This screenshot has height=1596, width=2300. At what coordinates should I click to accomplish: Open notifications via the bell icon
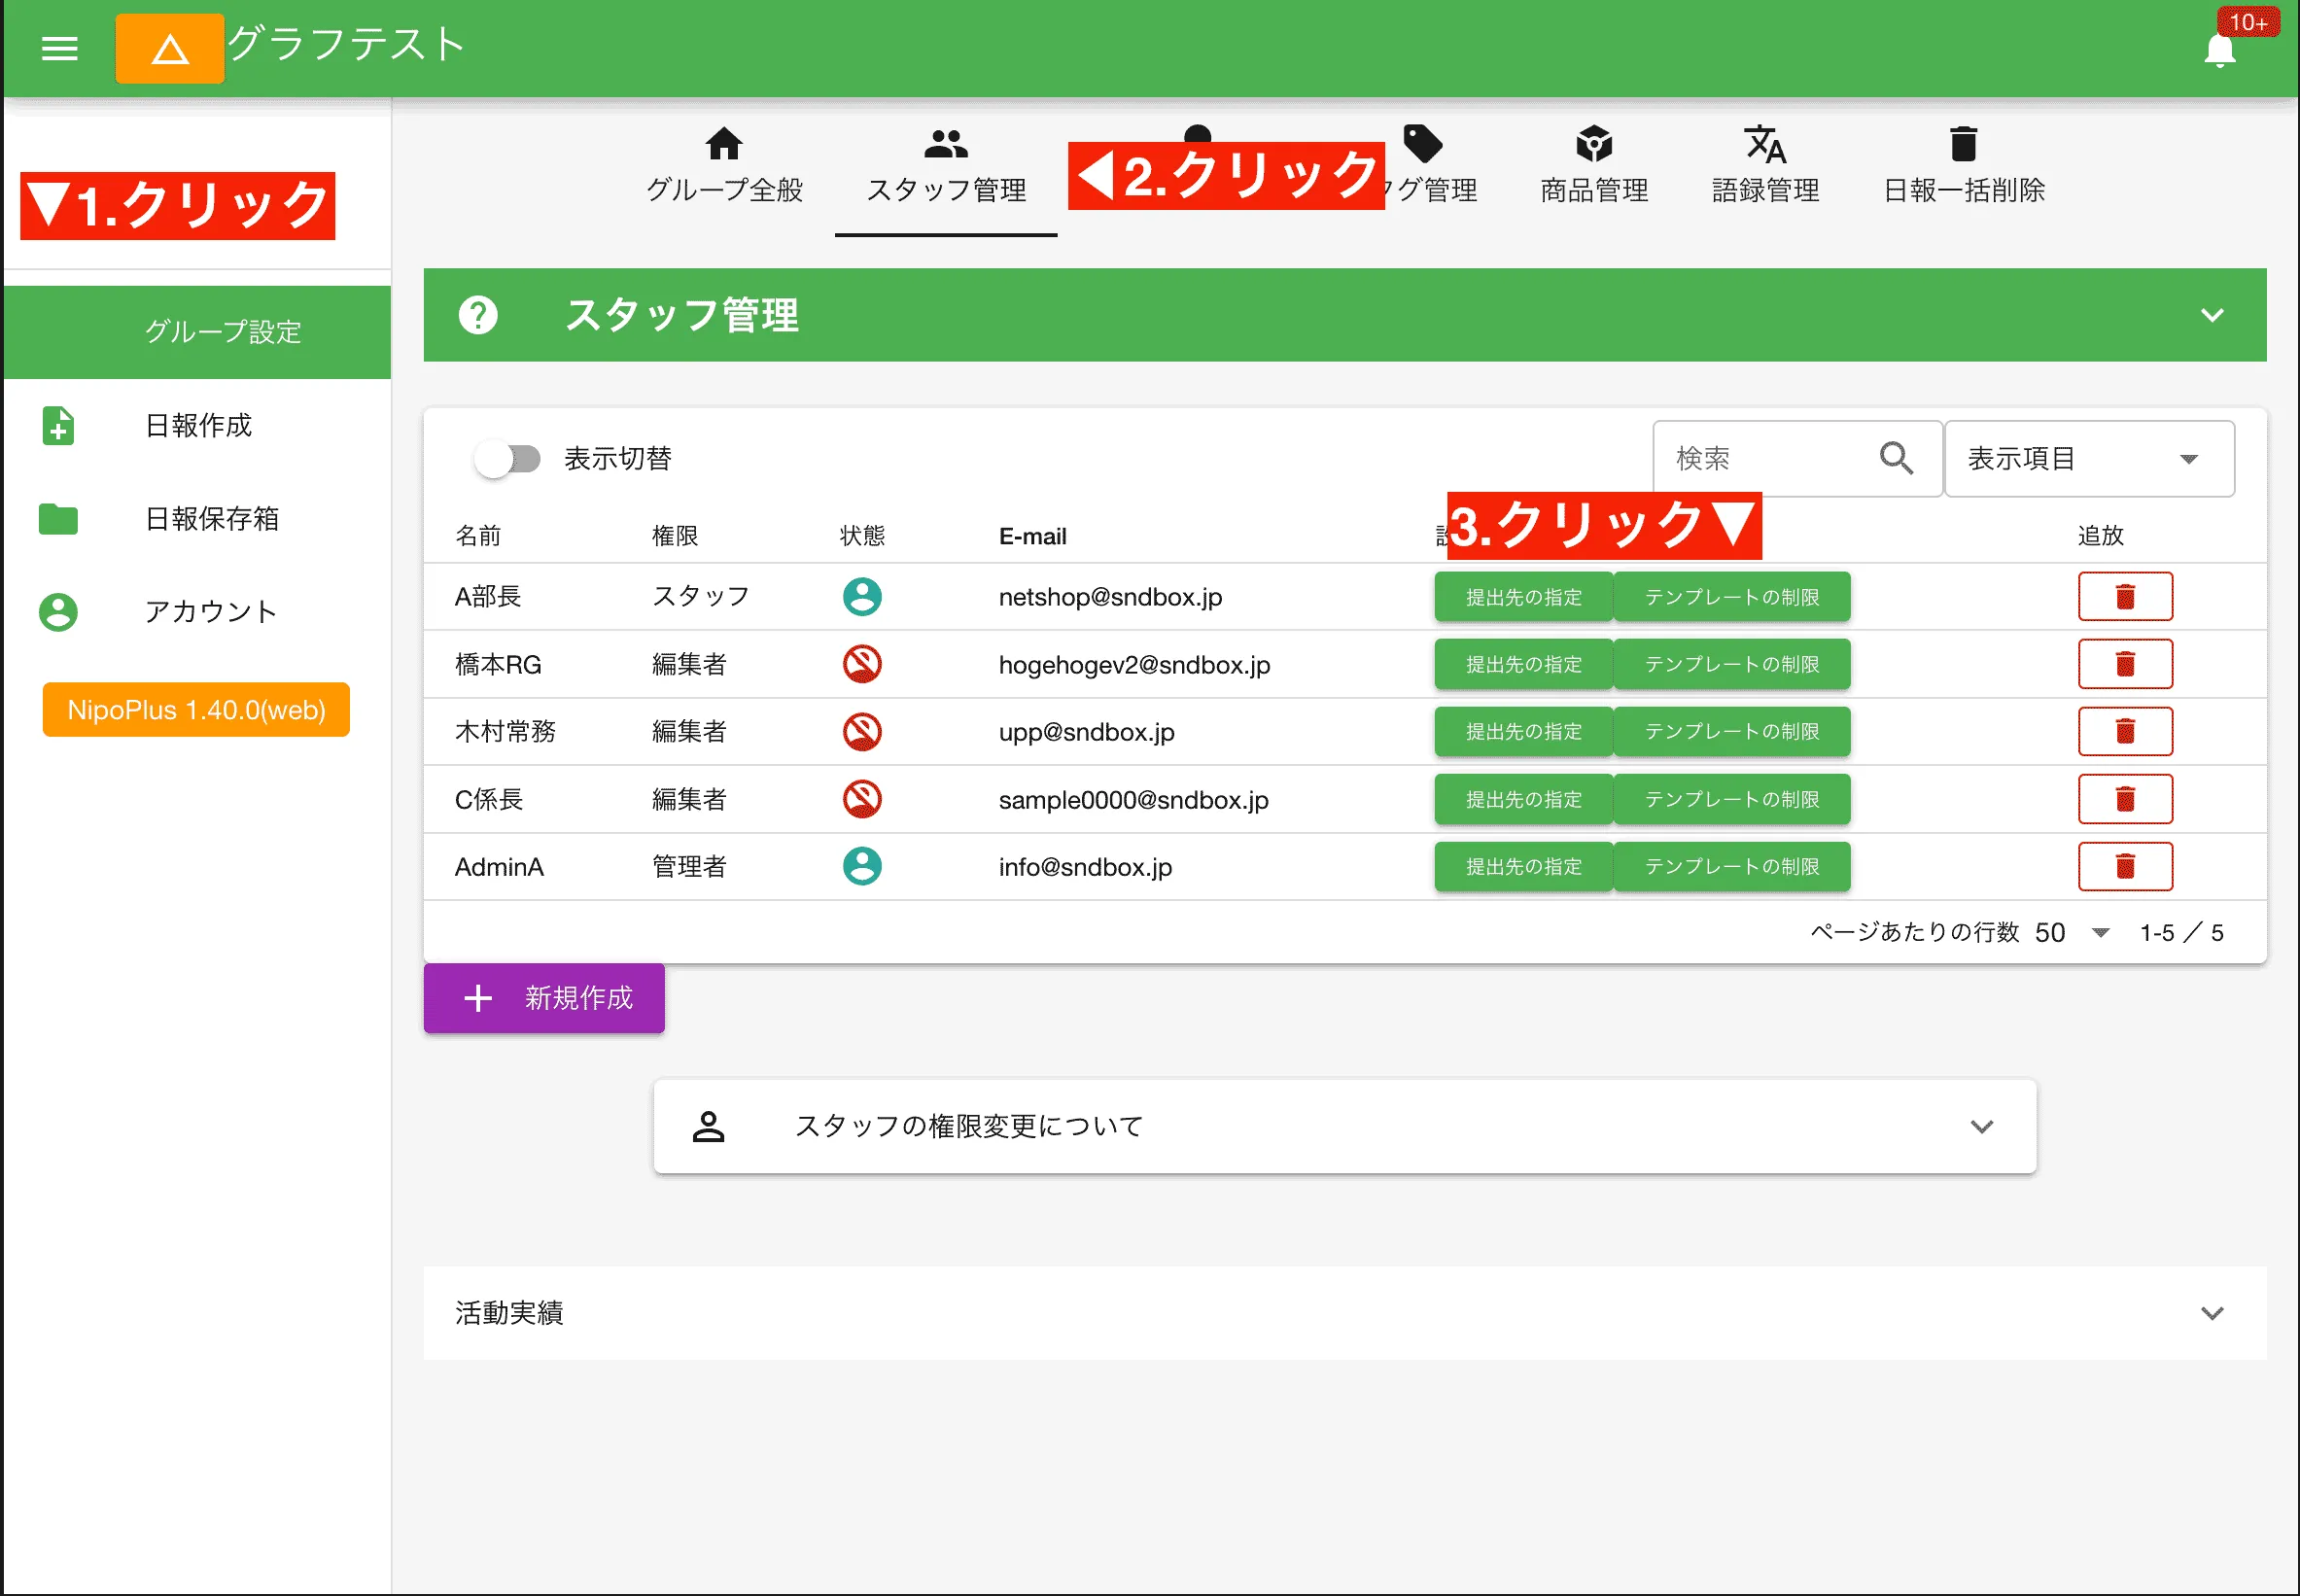coord(2220,52)
